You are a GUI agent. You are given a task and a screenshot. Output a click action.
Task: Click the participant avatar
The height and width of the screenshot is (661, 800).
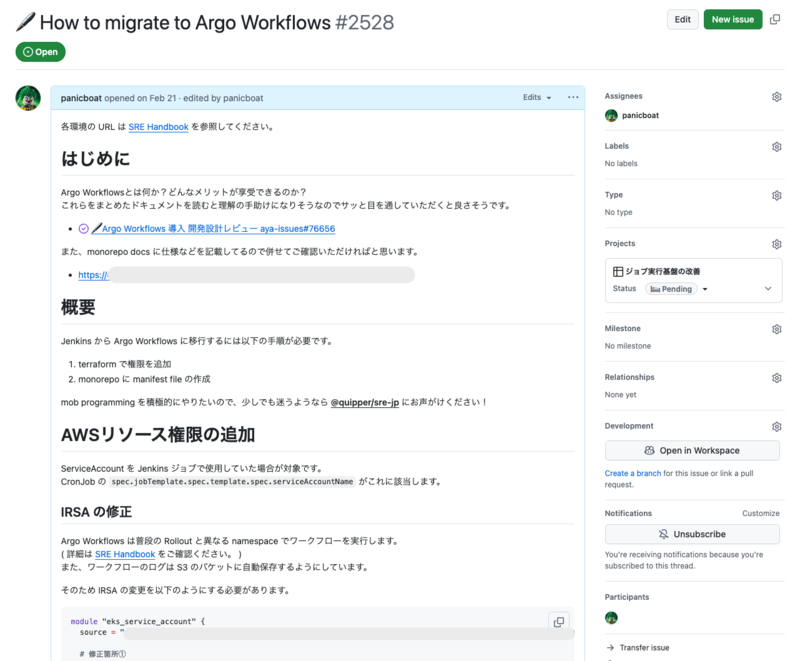coord(611,618)
